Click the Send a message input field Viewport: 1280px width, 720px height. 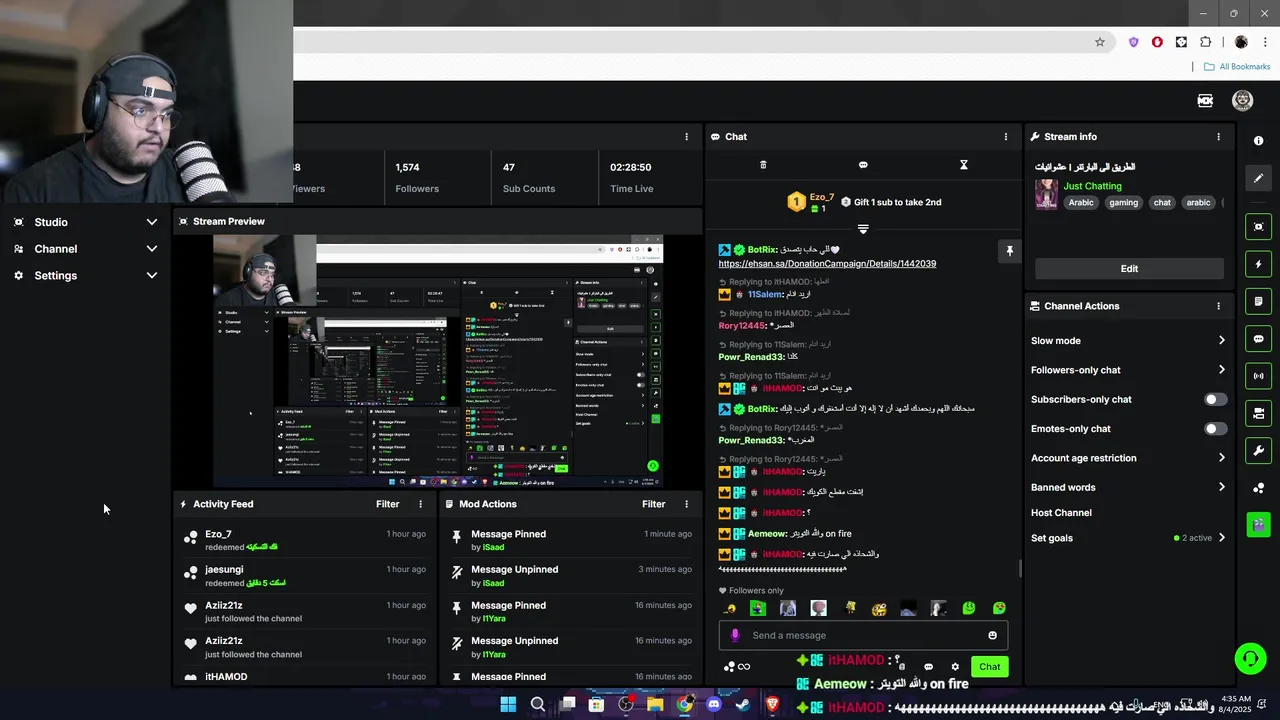point(863,635)
